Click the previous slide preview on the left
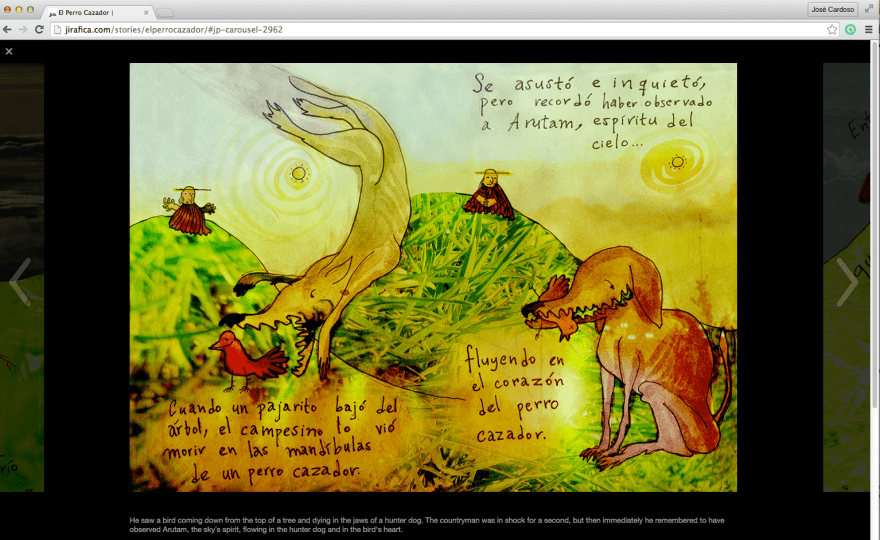 (x=22, y=200)
